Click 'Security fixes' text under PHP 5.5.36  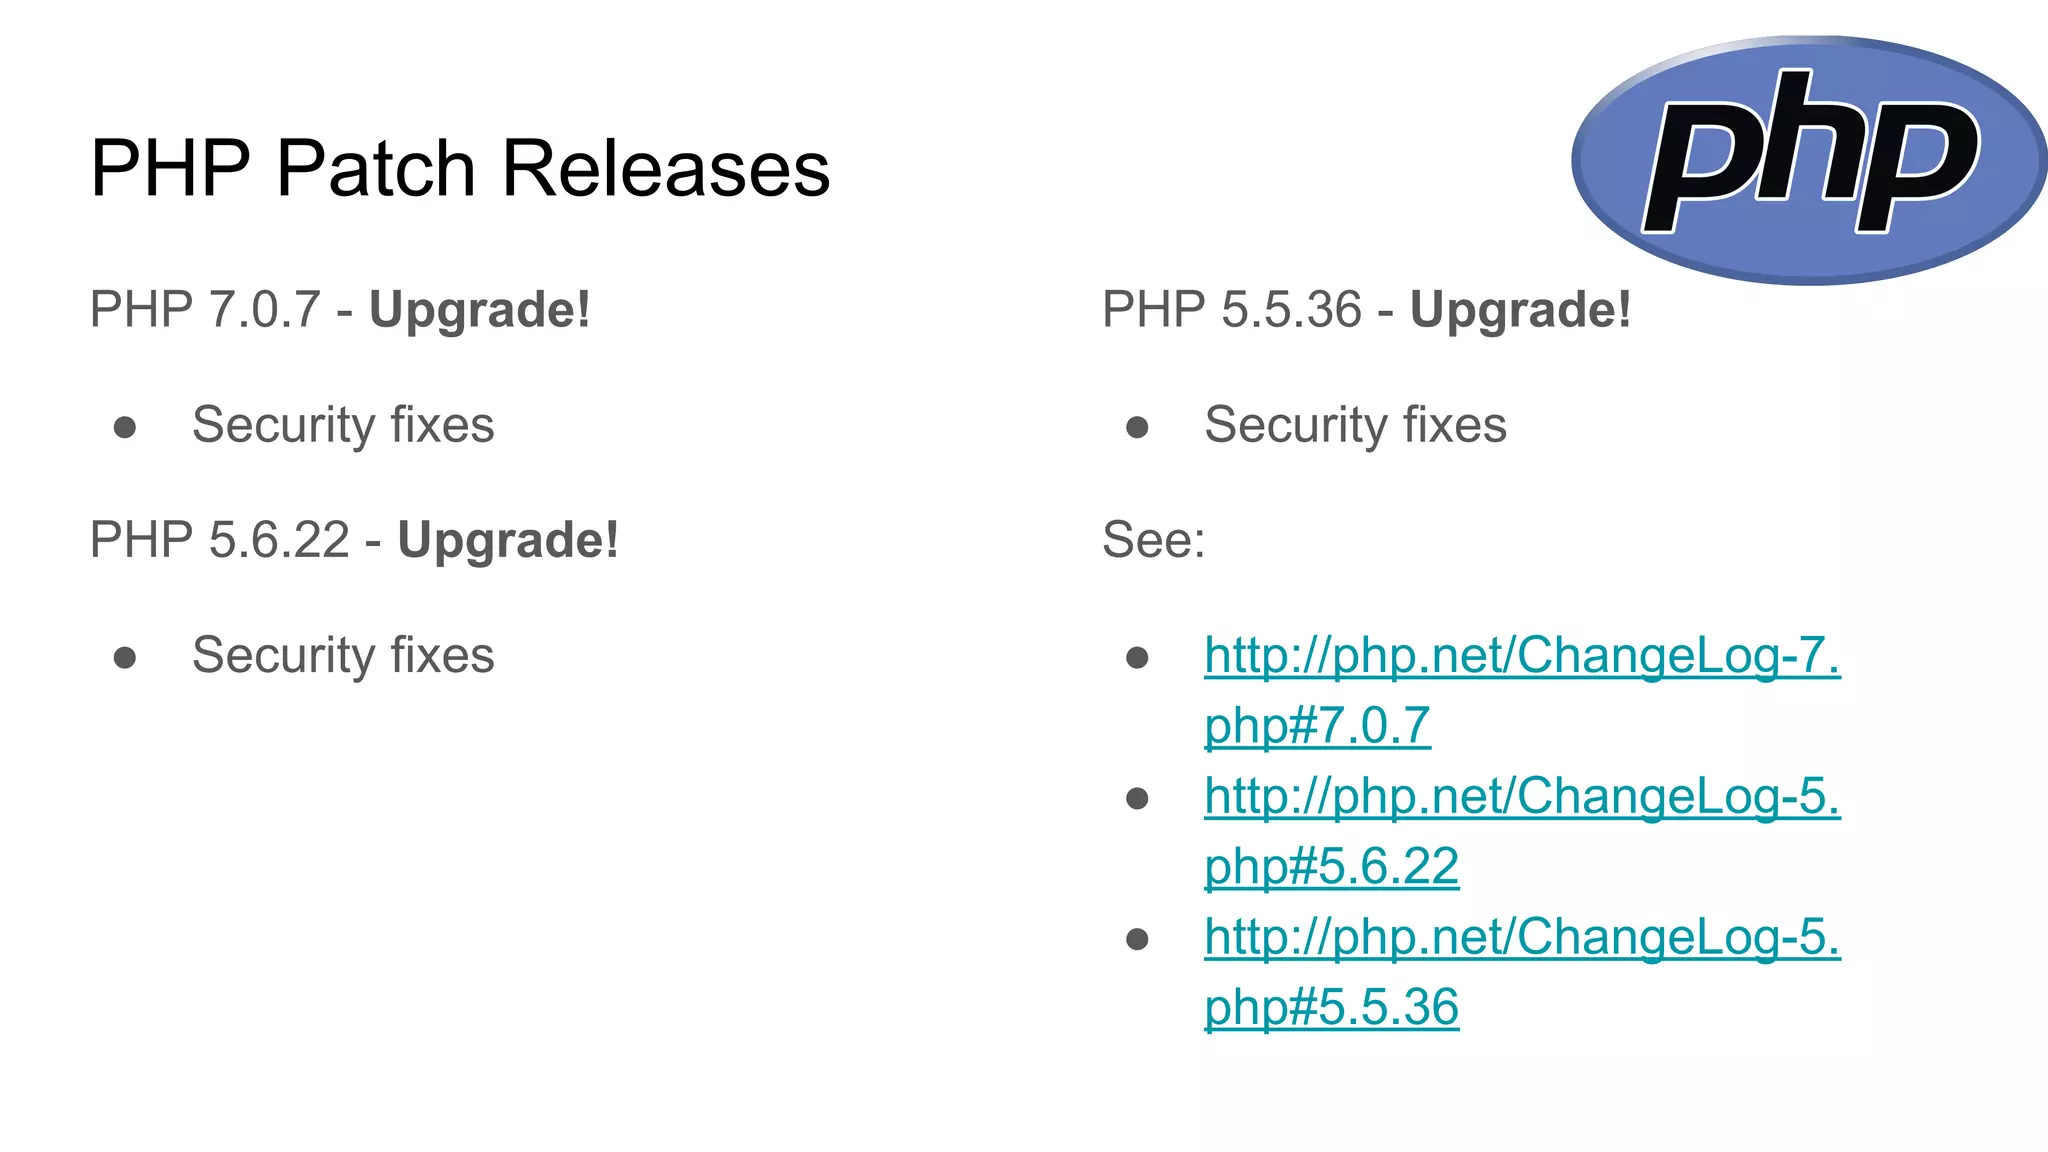[x=1355, y=425]
